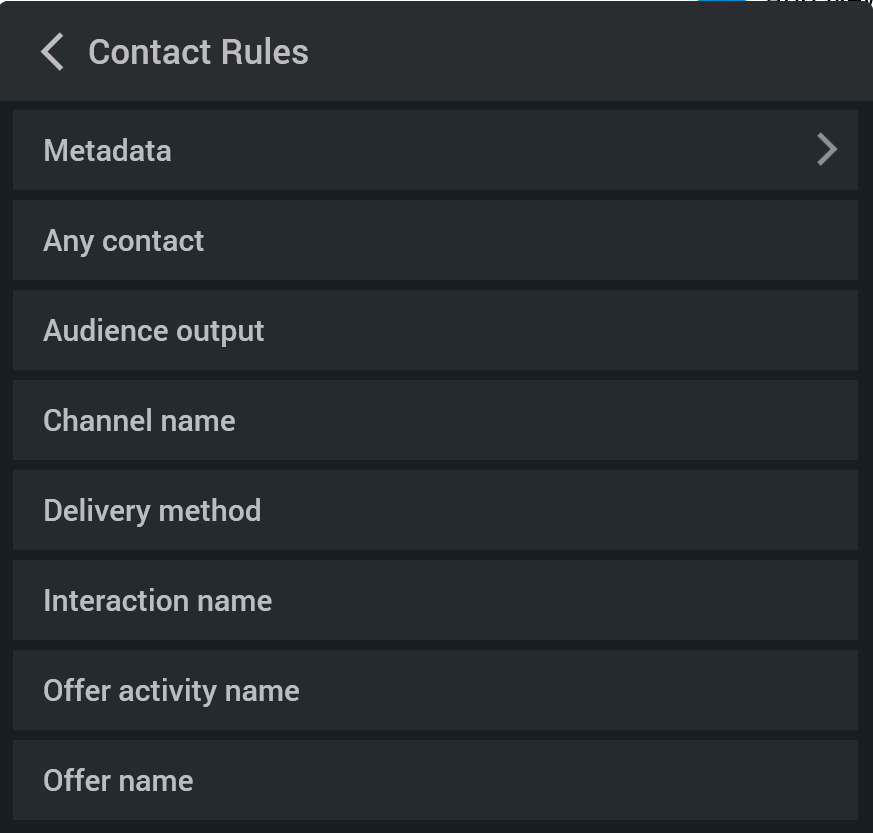Choose the Offer activity name entry
Viewport: 873px width, 833px height.
pyautogui.click(x=435, y=690)
